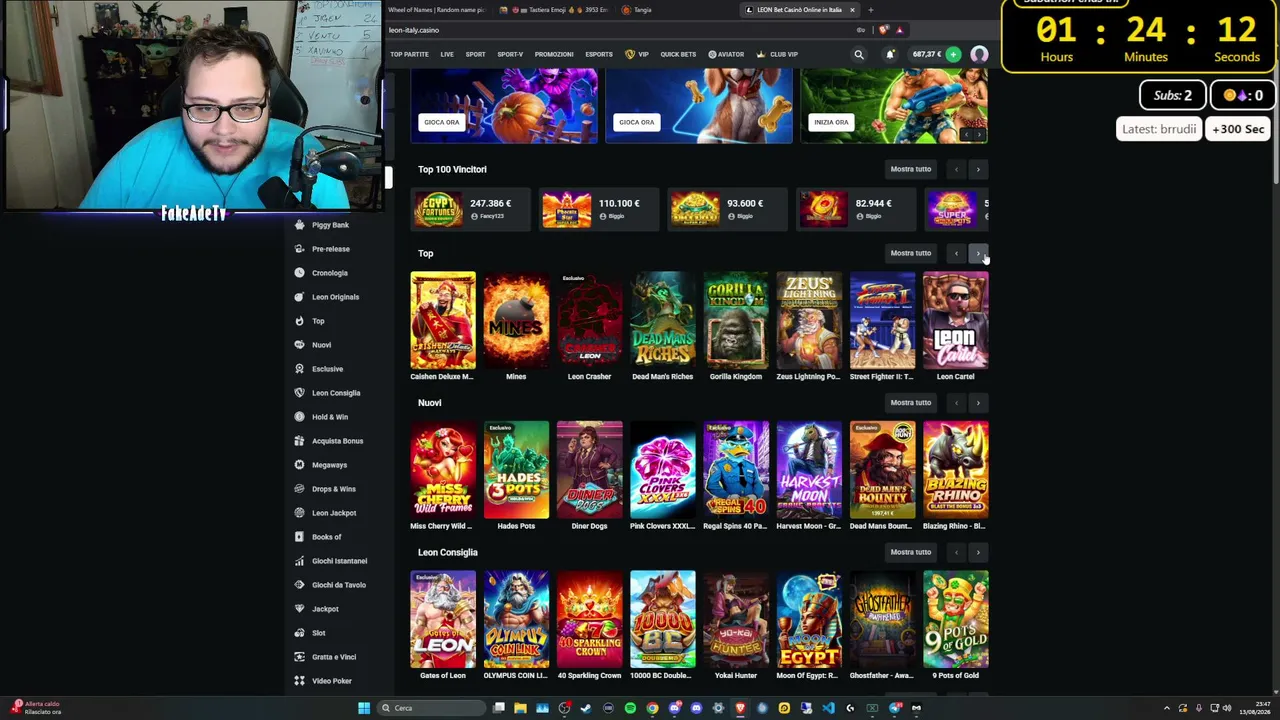This screenshot has width=1280, height=720.
Task: Click the green deposit plus button
Action: [x=953, y=54]
